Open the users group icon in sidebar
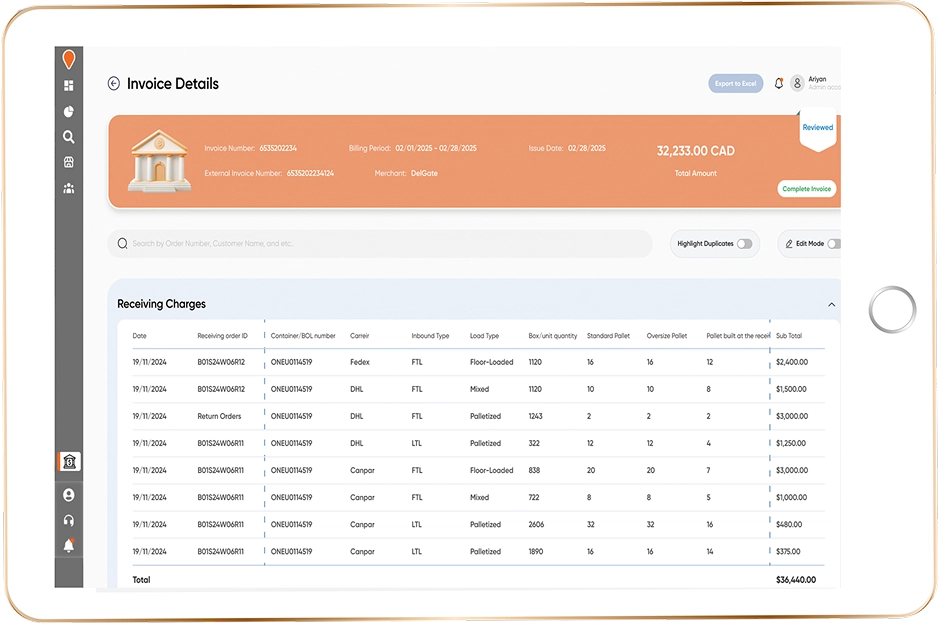The image size is (939, 624). pyautogui.click(x=69, y=188)
